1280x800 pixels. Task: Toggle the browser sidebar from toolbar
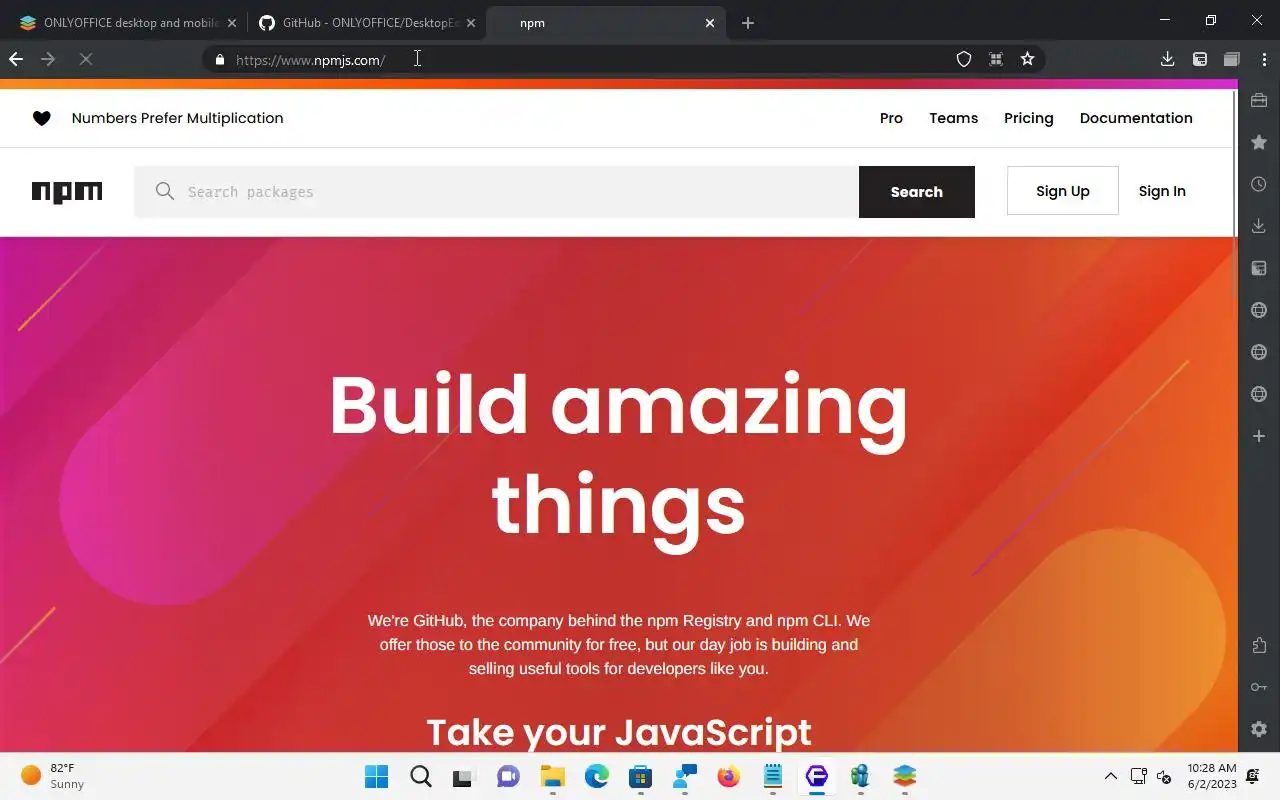click(1200, 60)
